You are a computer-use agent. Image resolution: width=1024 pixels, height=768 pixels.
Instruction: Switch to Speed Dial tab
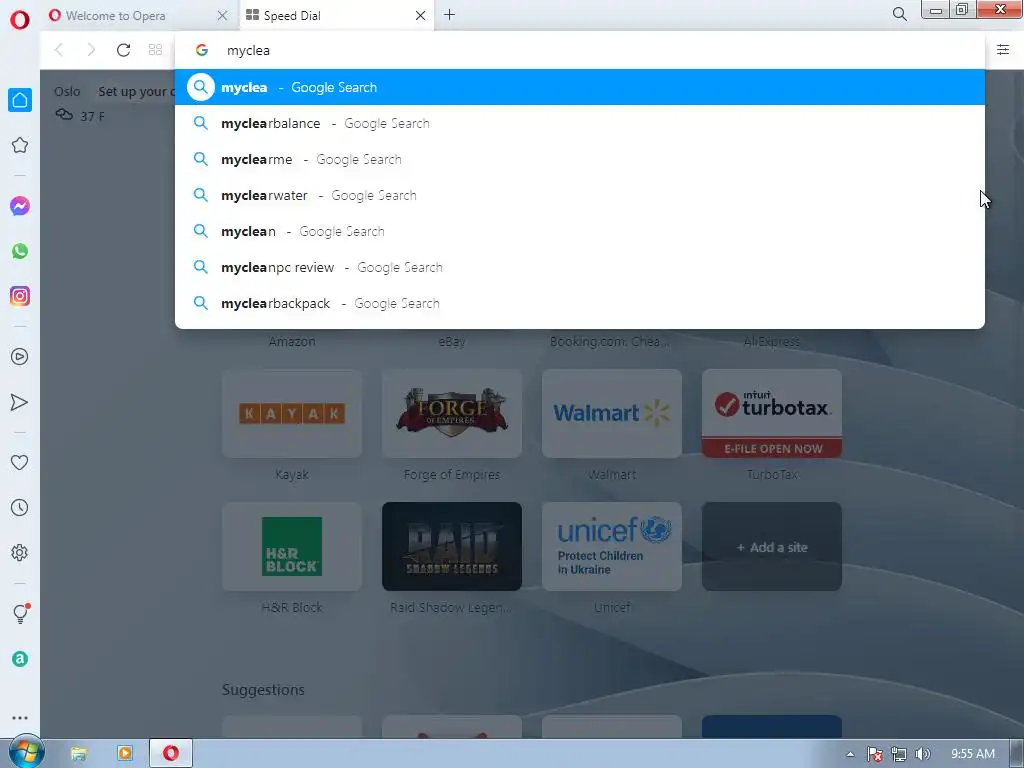337,15
